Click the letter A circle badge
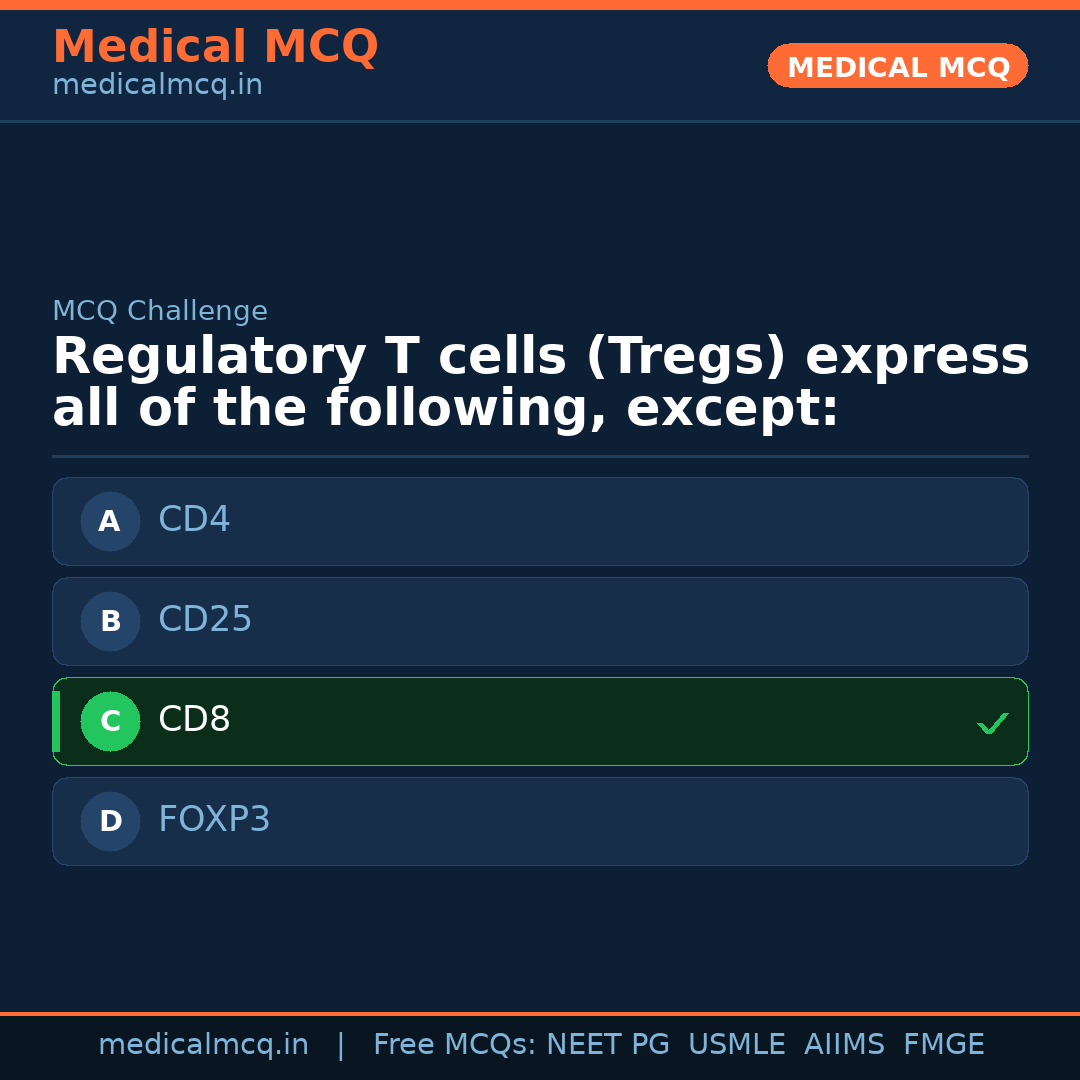1080x1080 pixels. coord(110,521)
